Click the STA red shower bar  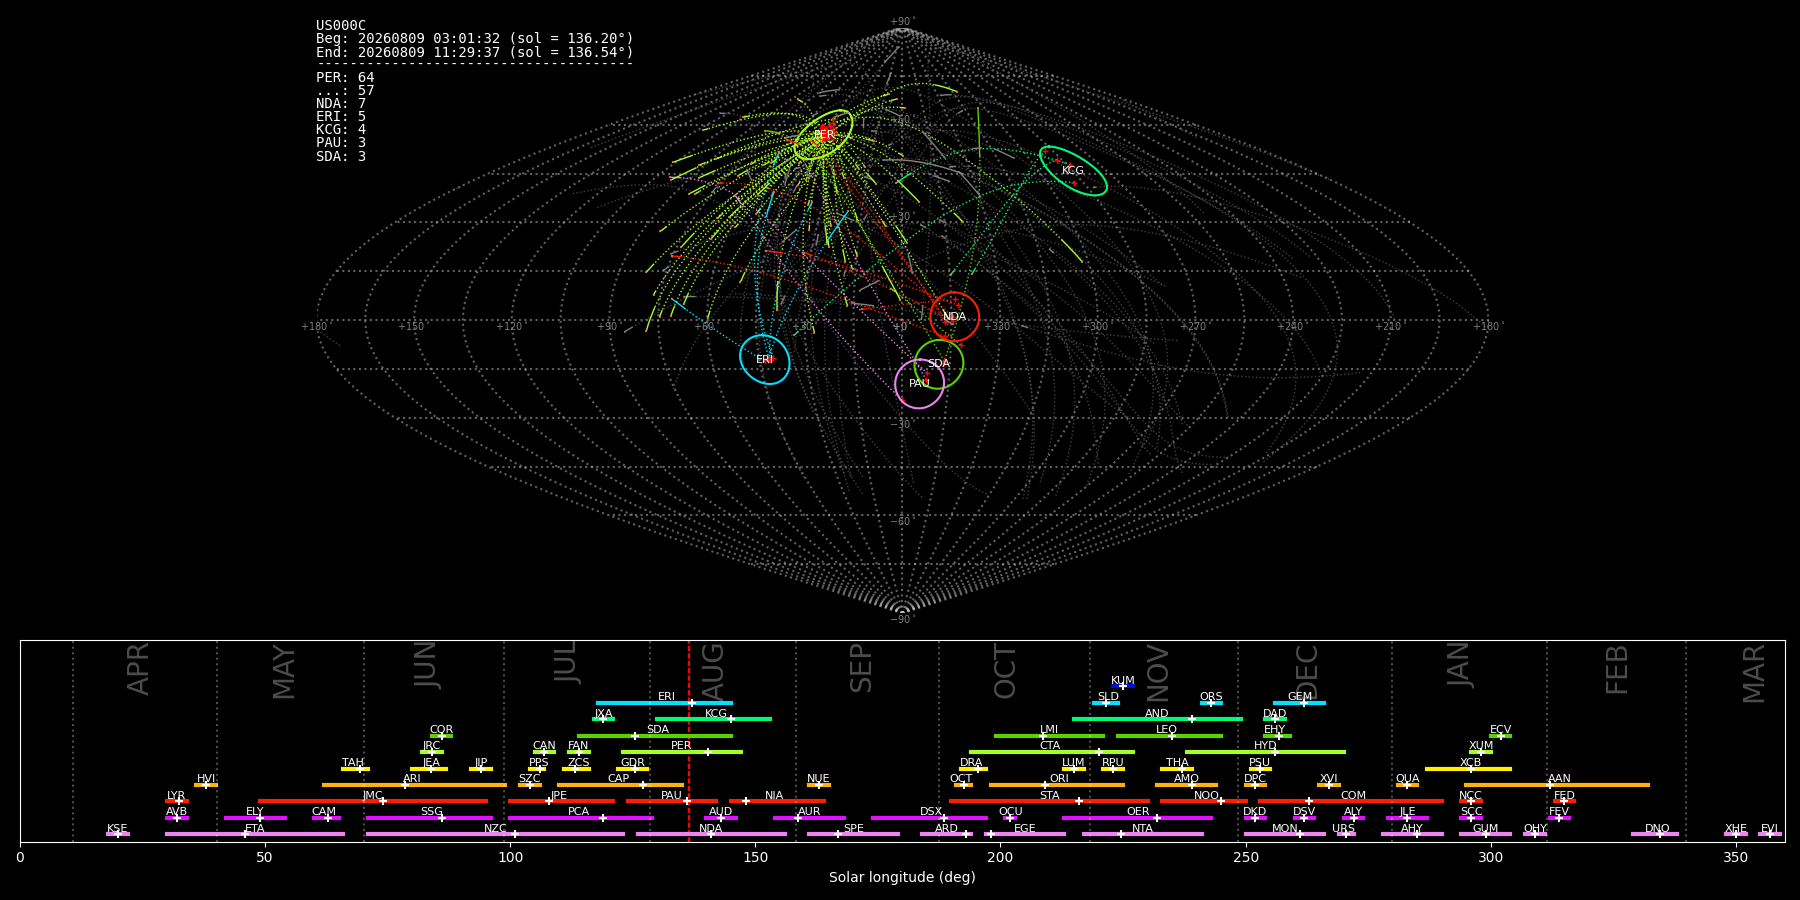[x=1049, y=801]
